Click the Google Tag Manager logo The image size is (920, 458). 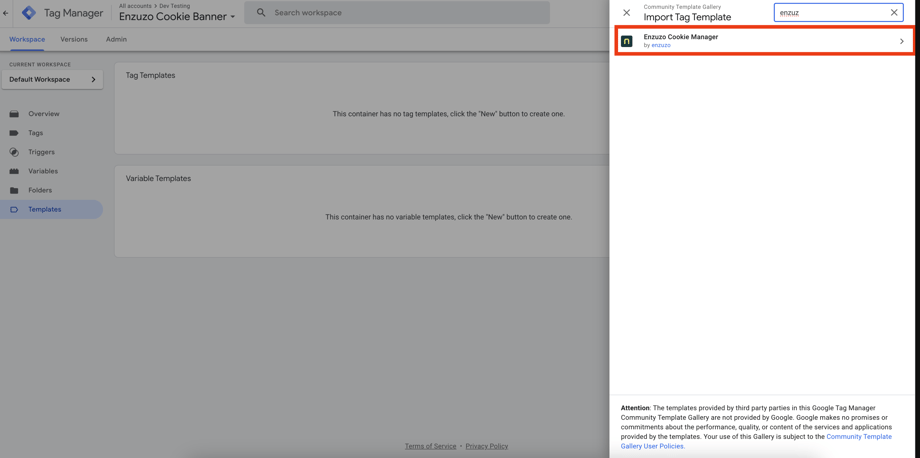coord(29,12)
